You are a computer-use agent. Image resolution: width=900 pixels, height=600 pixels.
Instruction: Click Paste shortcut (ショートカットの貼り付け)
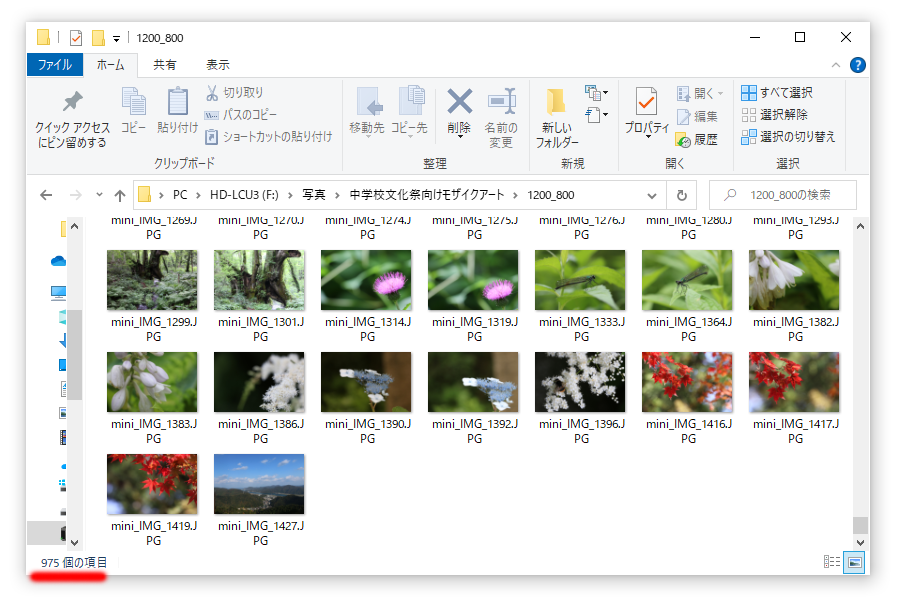coord(269,137)
